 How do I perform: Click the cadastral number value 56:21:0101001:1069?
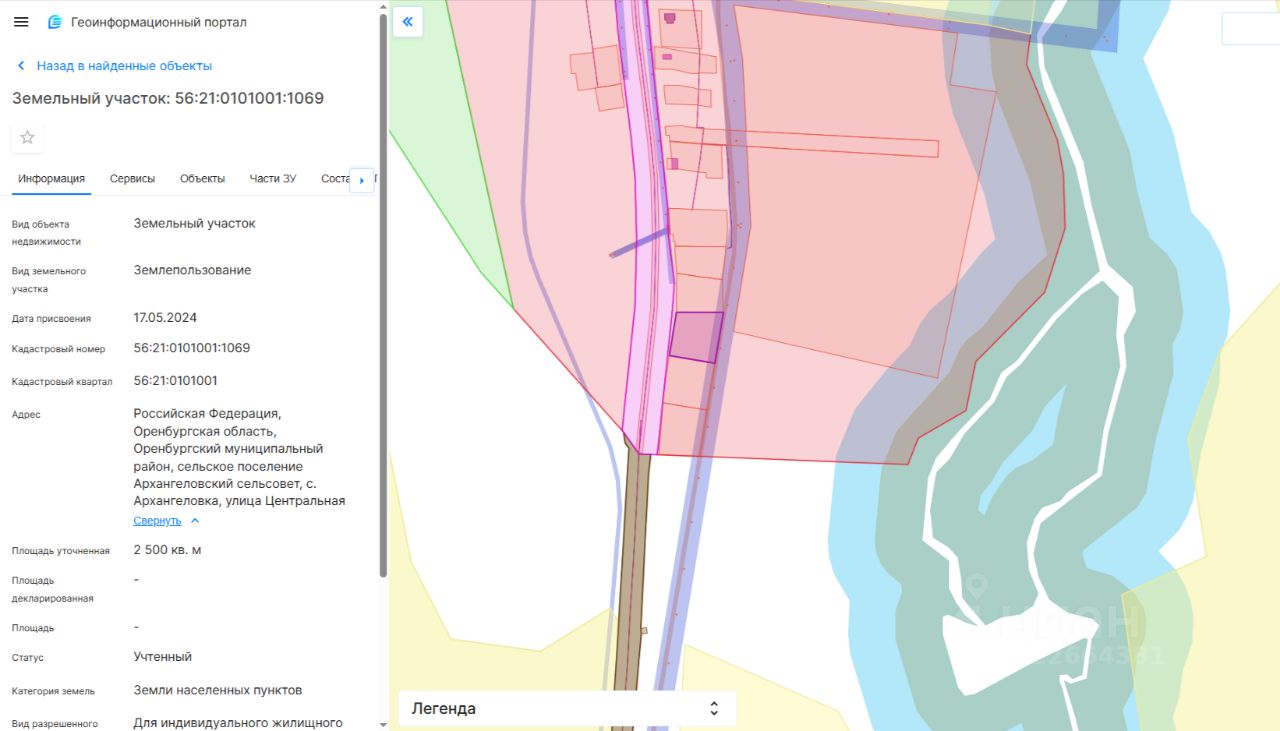tap(192, 348)
